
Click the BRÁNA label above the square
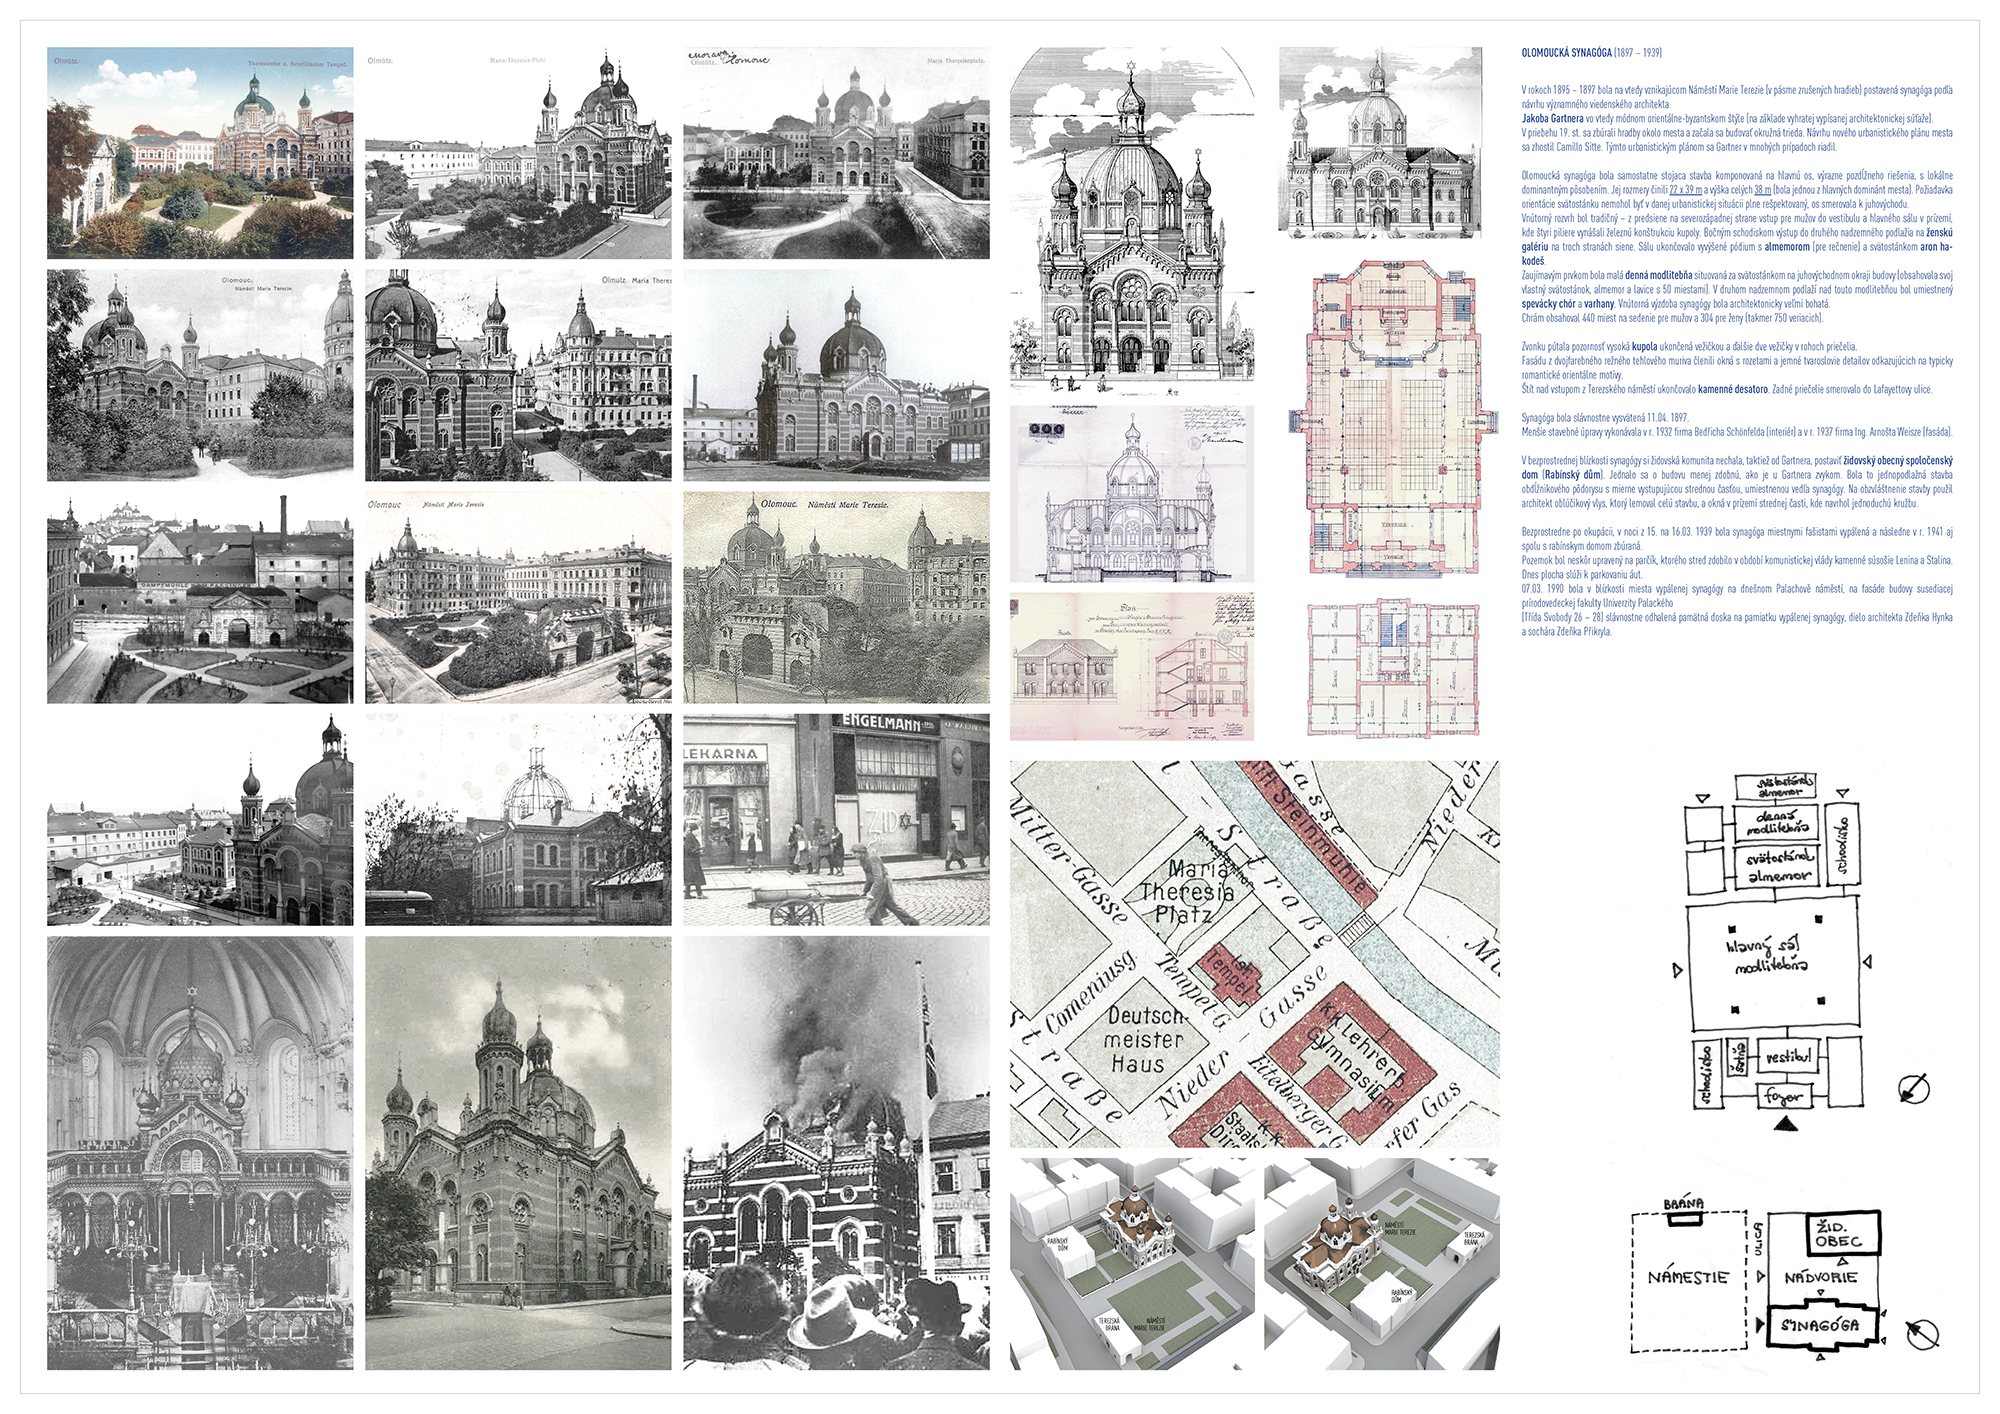1684,1204
